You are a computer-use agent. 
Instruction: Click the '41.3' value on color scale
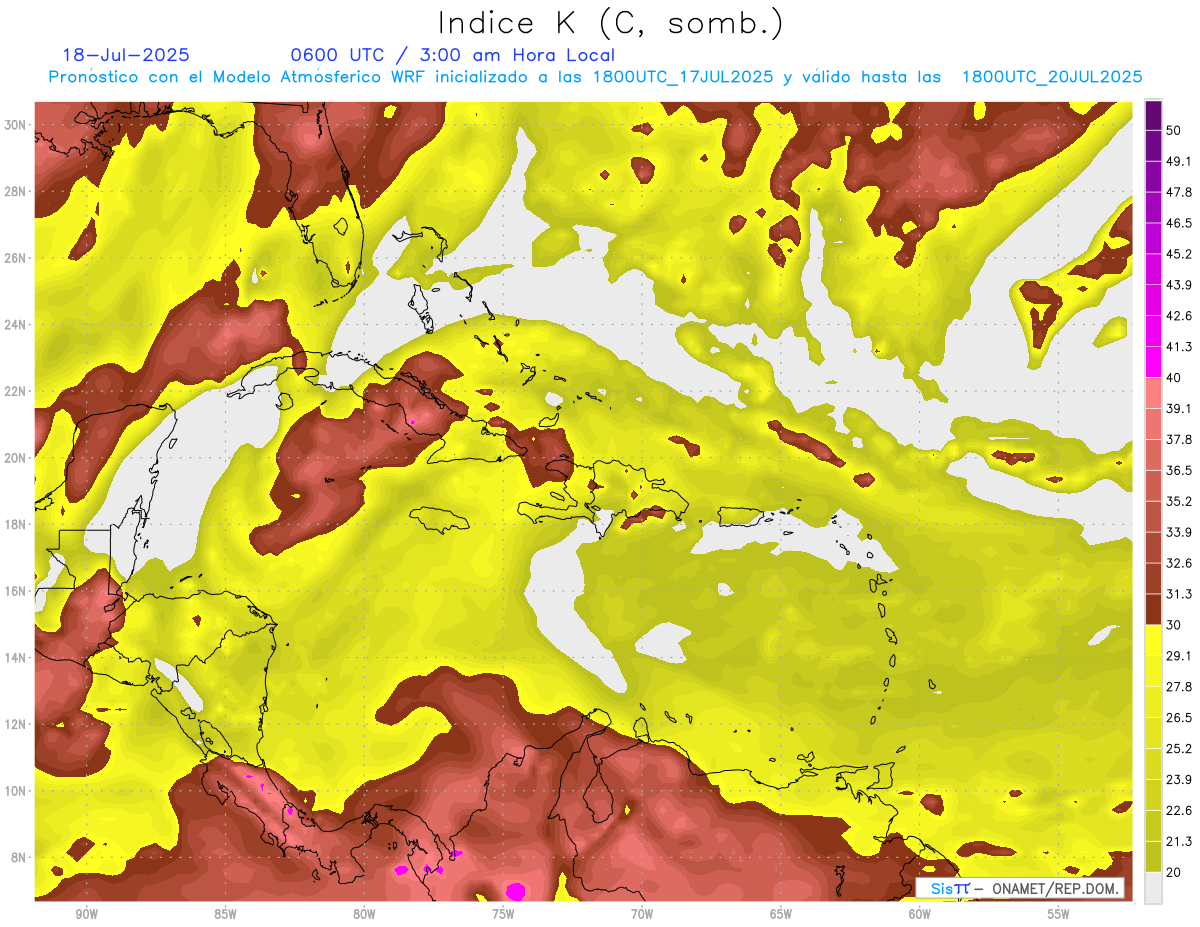coord(1179,347)
